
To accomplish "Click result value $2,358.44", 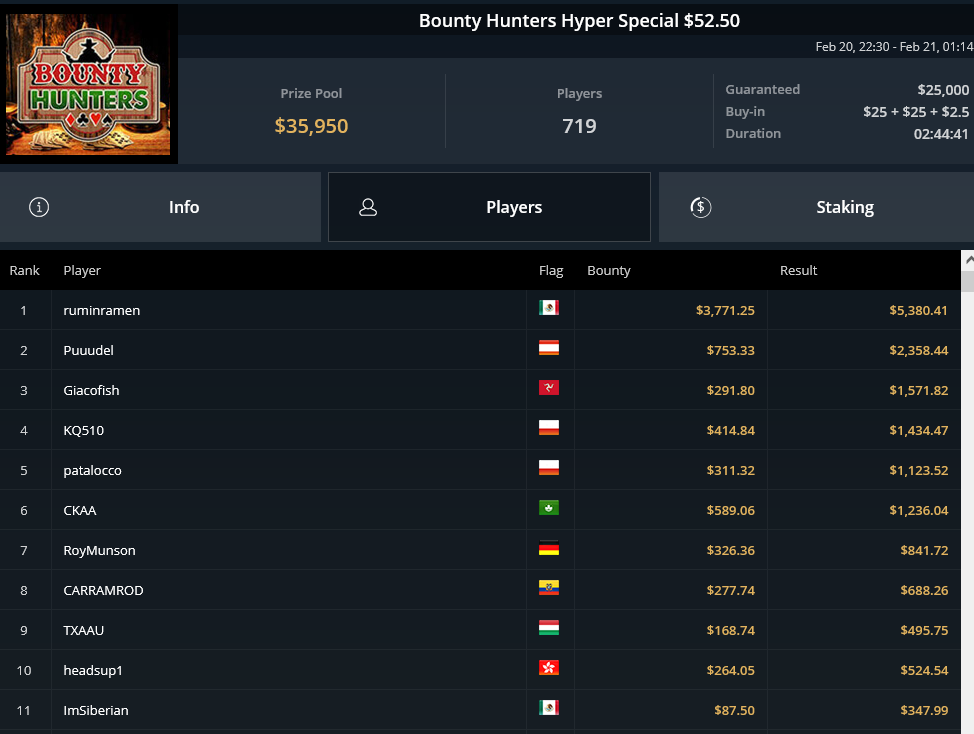I will point(918,350).
